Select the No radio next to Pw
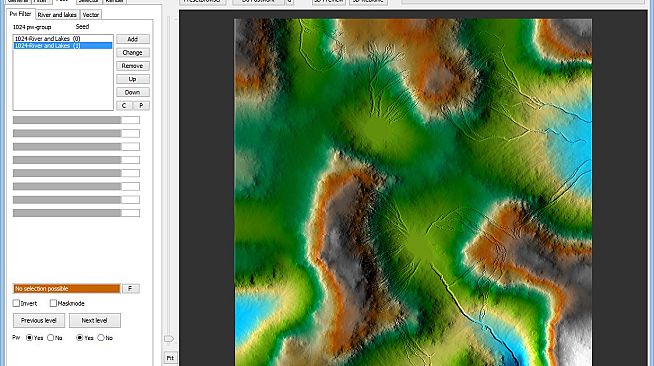 point(50,338)
